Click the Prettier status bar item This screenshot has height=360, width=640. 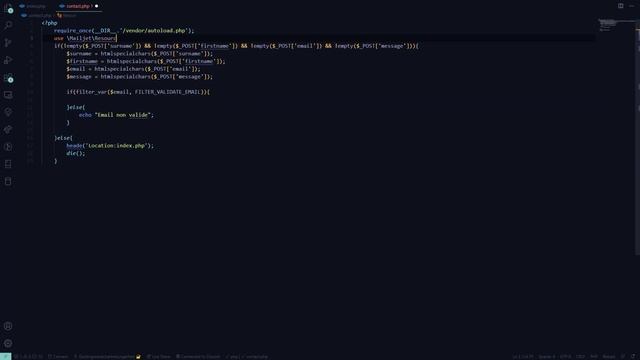point(609,356)
